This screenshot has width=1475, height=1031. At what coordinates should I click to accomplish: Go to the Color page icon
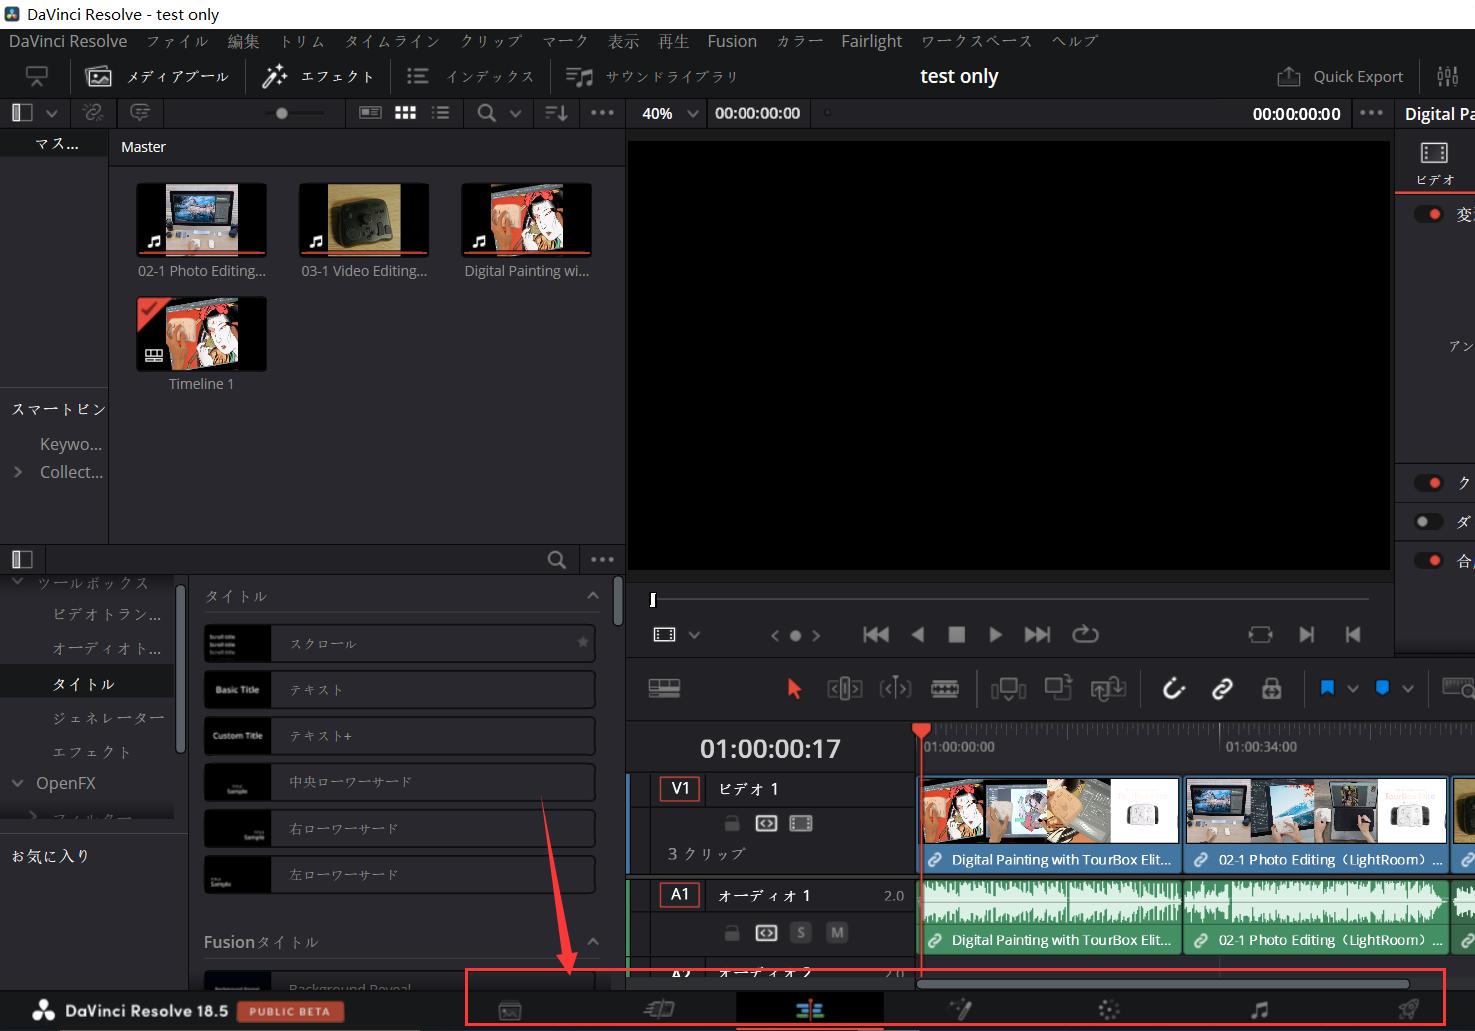1109,1010
